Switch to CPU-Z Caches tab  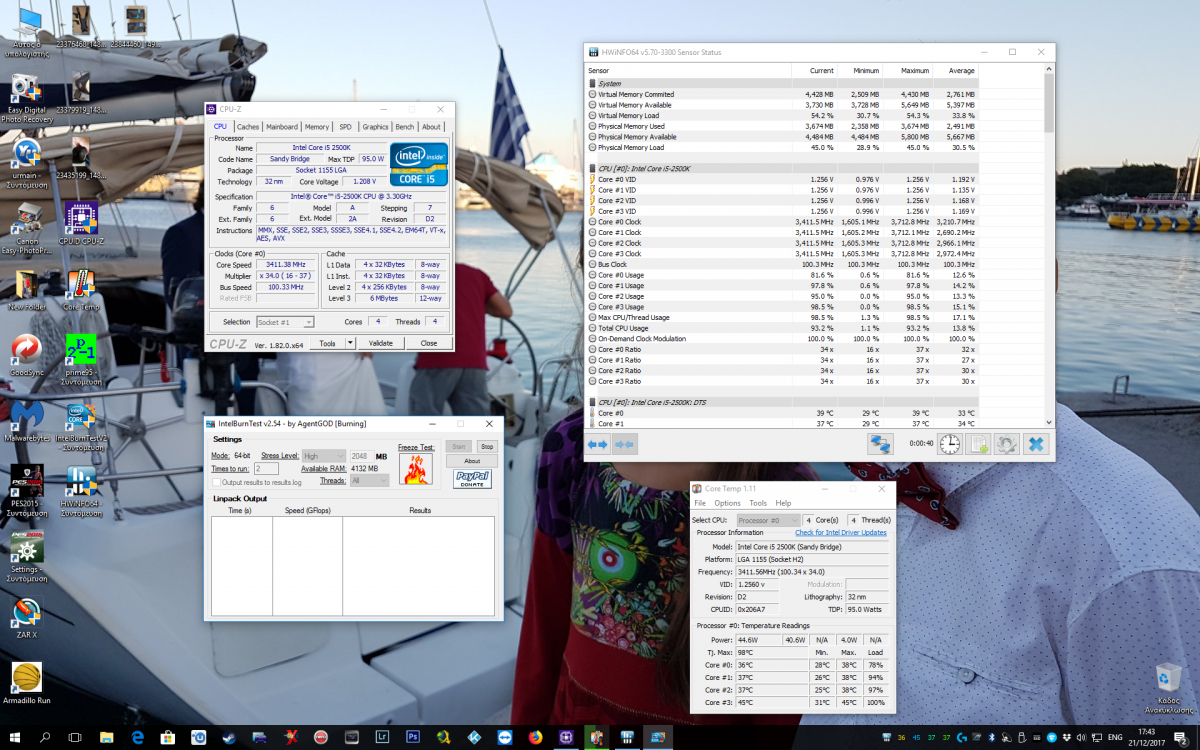[248, 127]
